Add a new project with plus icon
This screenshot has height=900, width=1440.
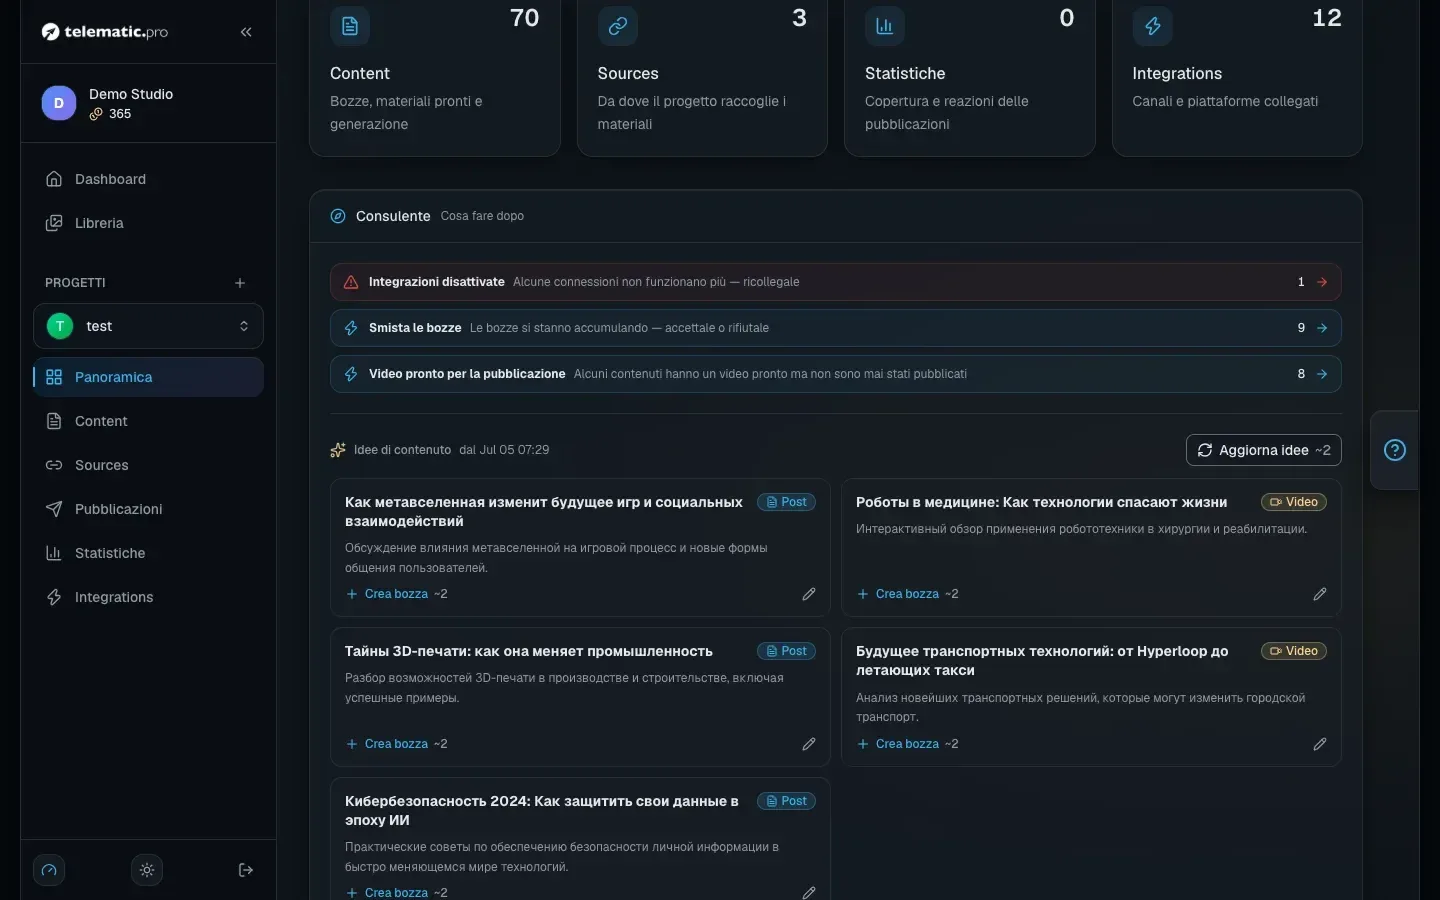[x=240, y=283]
